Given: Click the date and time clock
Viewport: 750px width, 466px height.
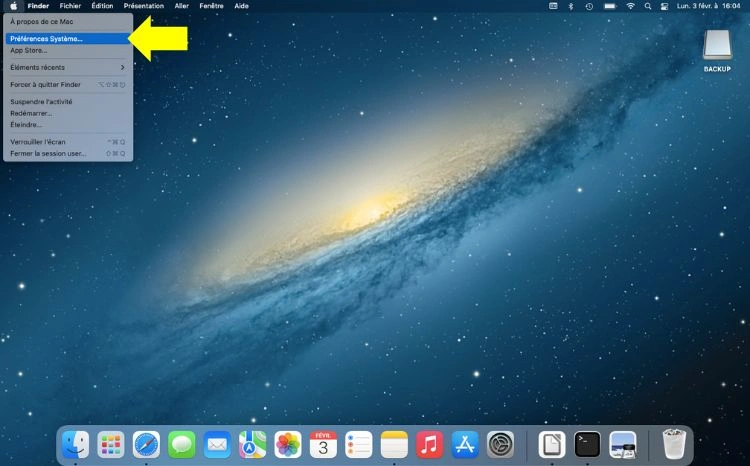Looking at the screenshot, I should tap(709, 6).
